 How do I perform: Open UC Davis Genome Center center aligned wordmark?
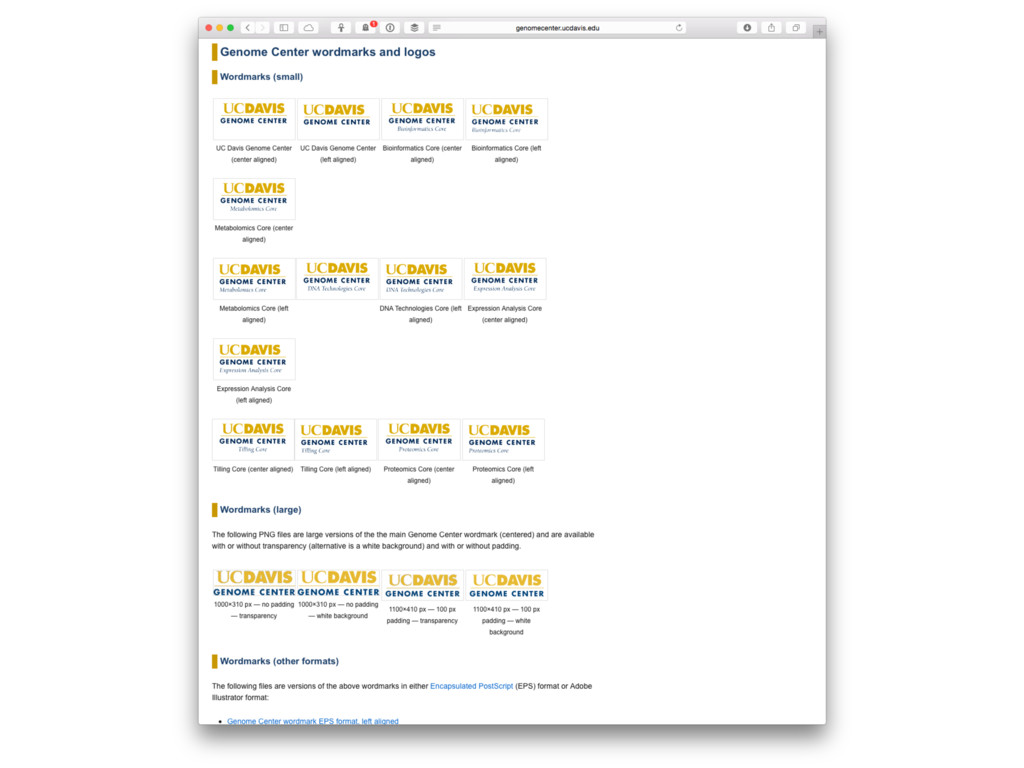click(254, 119)
